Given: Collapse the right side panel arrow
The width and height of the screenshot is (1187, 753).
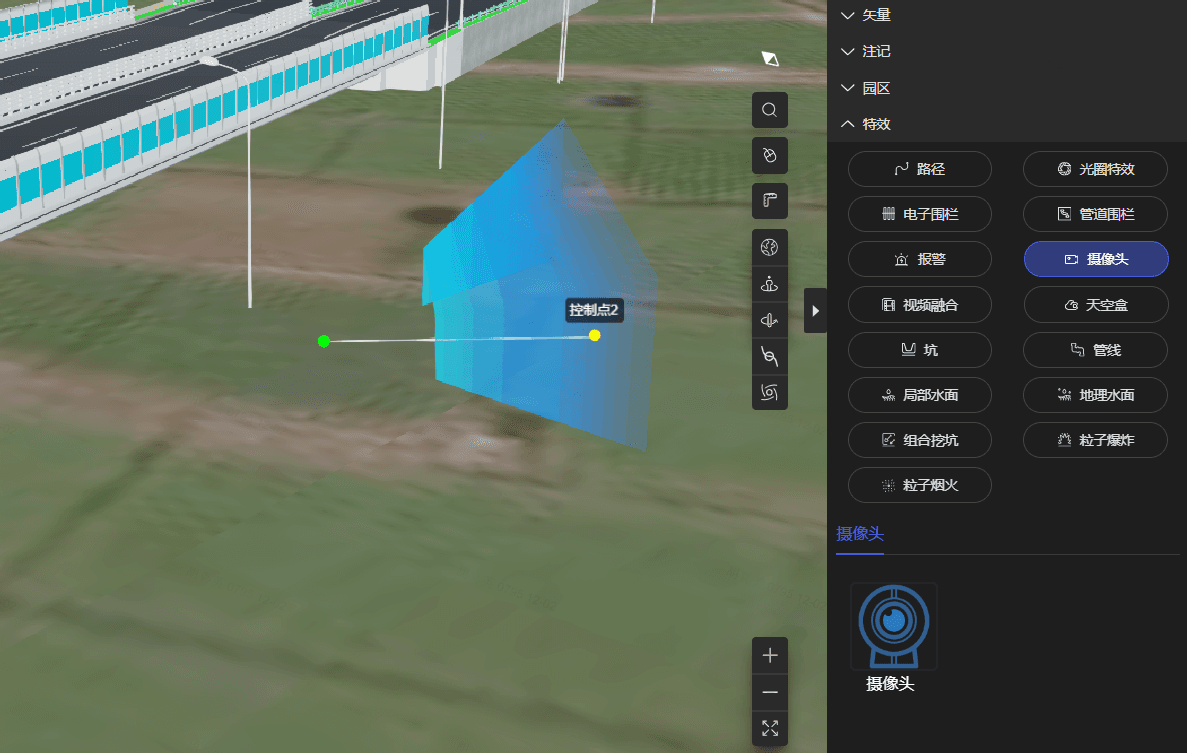Looking at the screenshot, I should click(815, 310).
